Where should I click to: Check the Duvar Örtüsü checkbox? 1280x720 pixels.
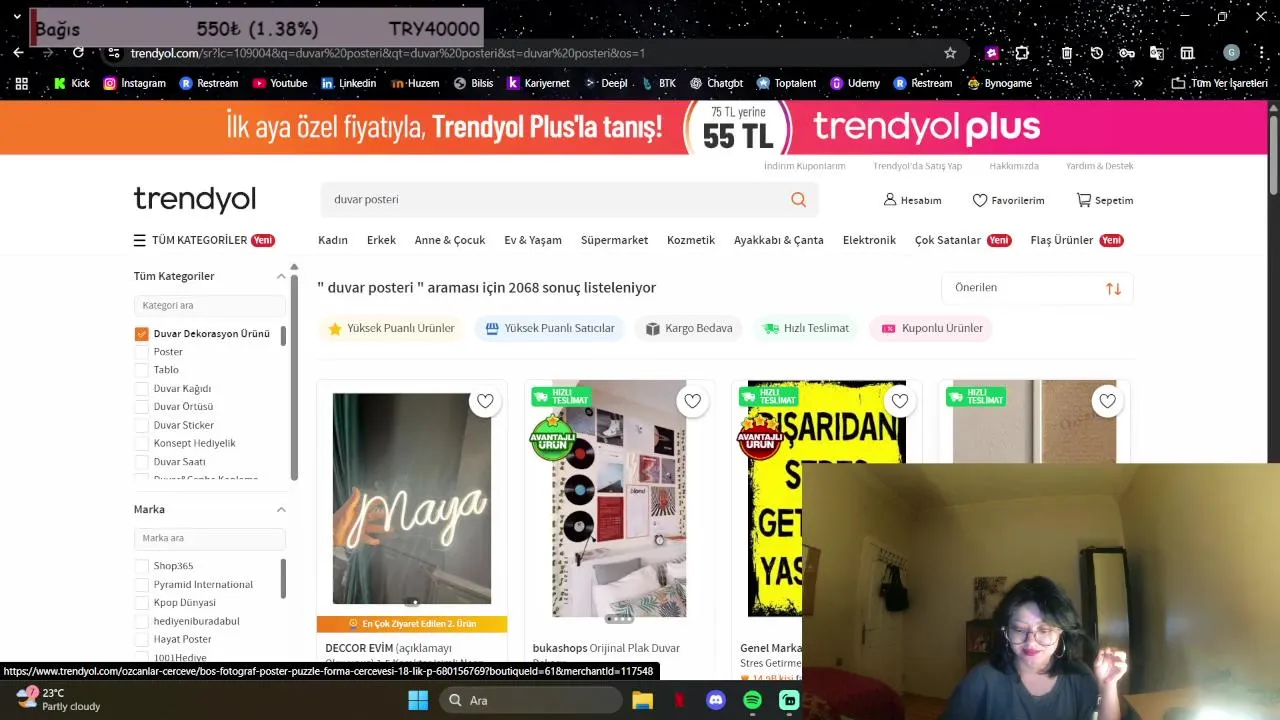141,407
